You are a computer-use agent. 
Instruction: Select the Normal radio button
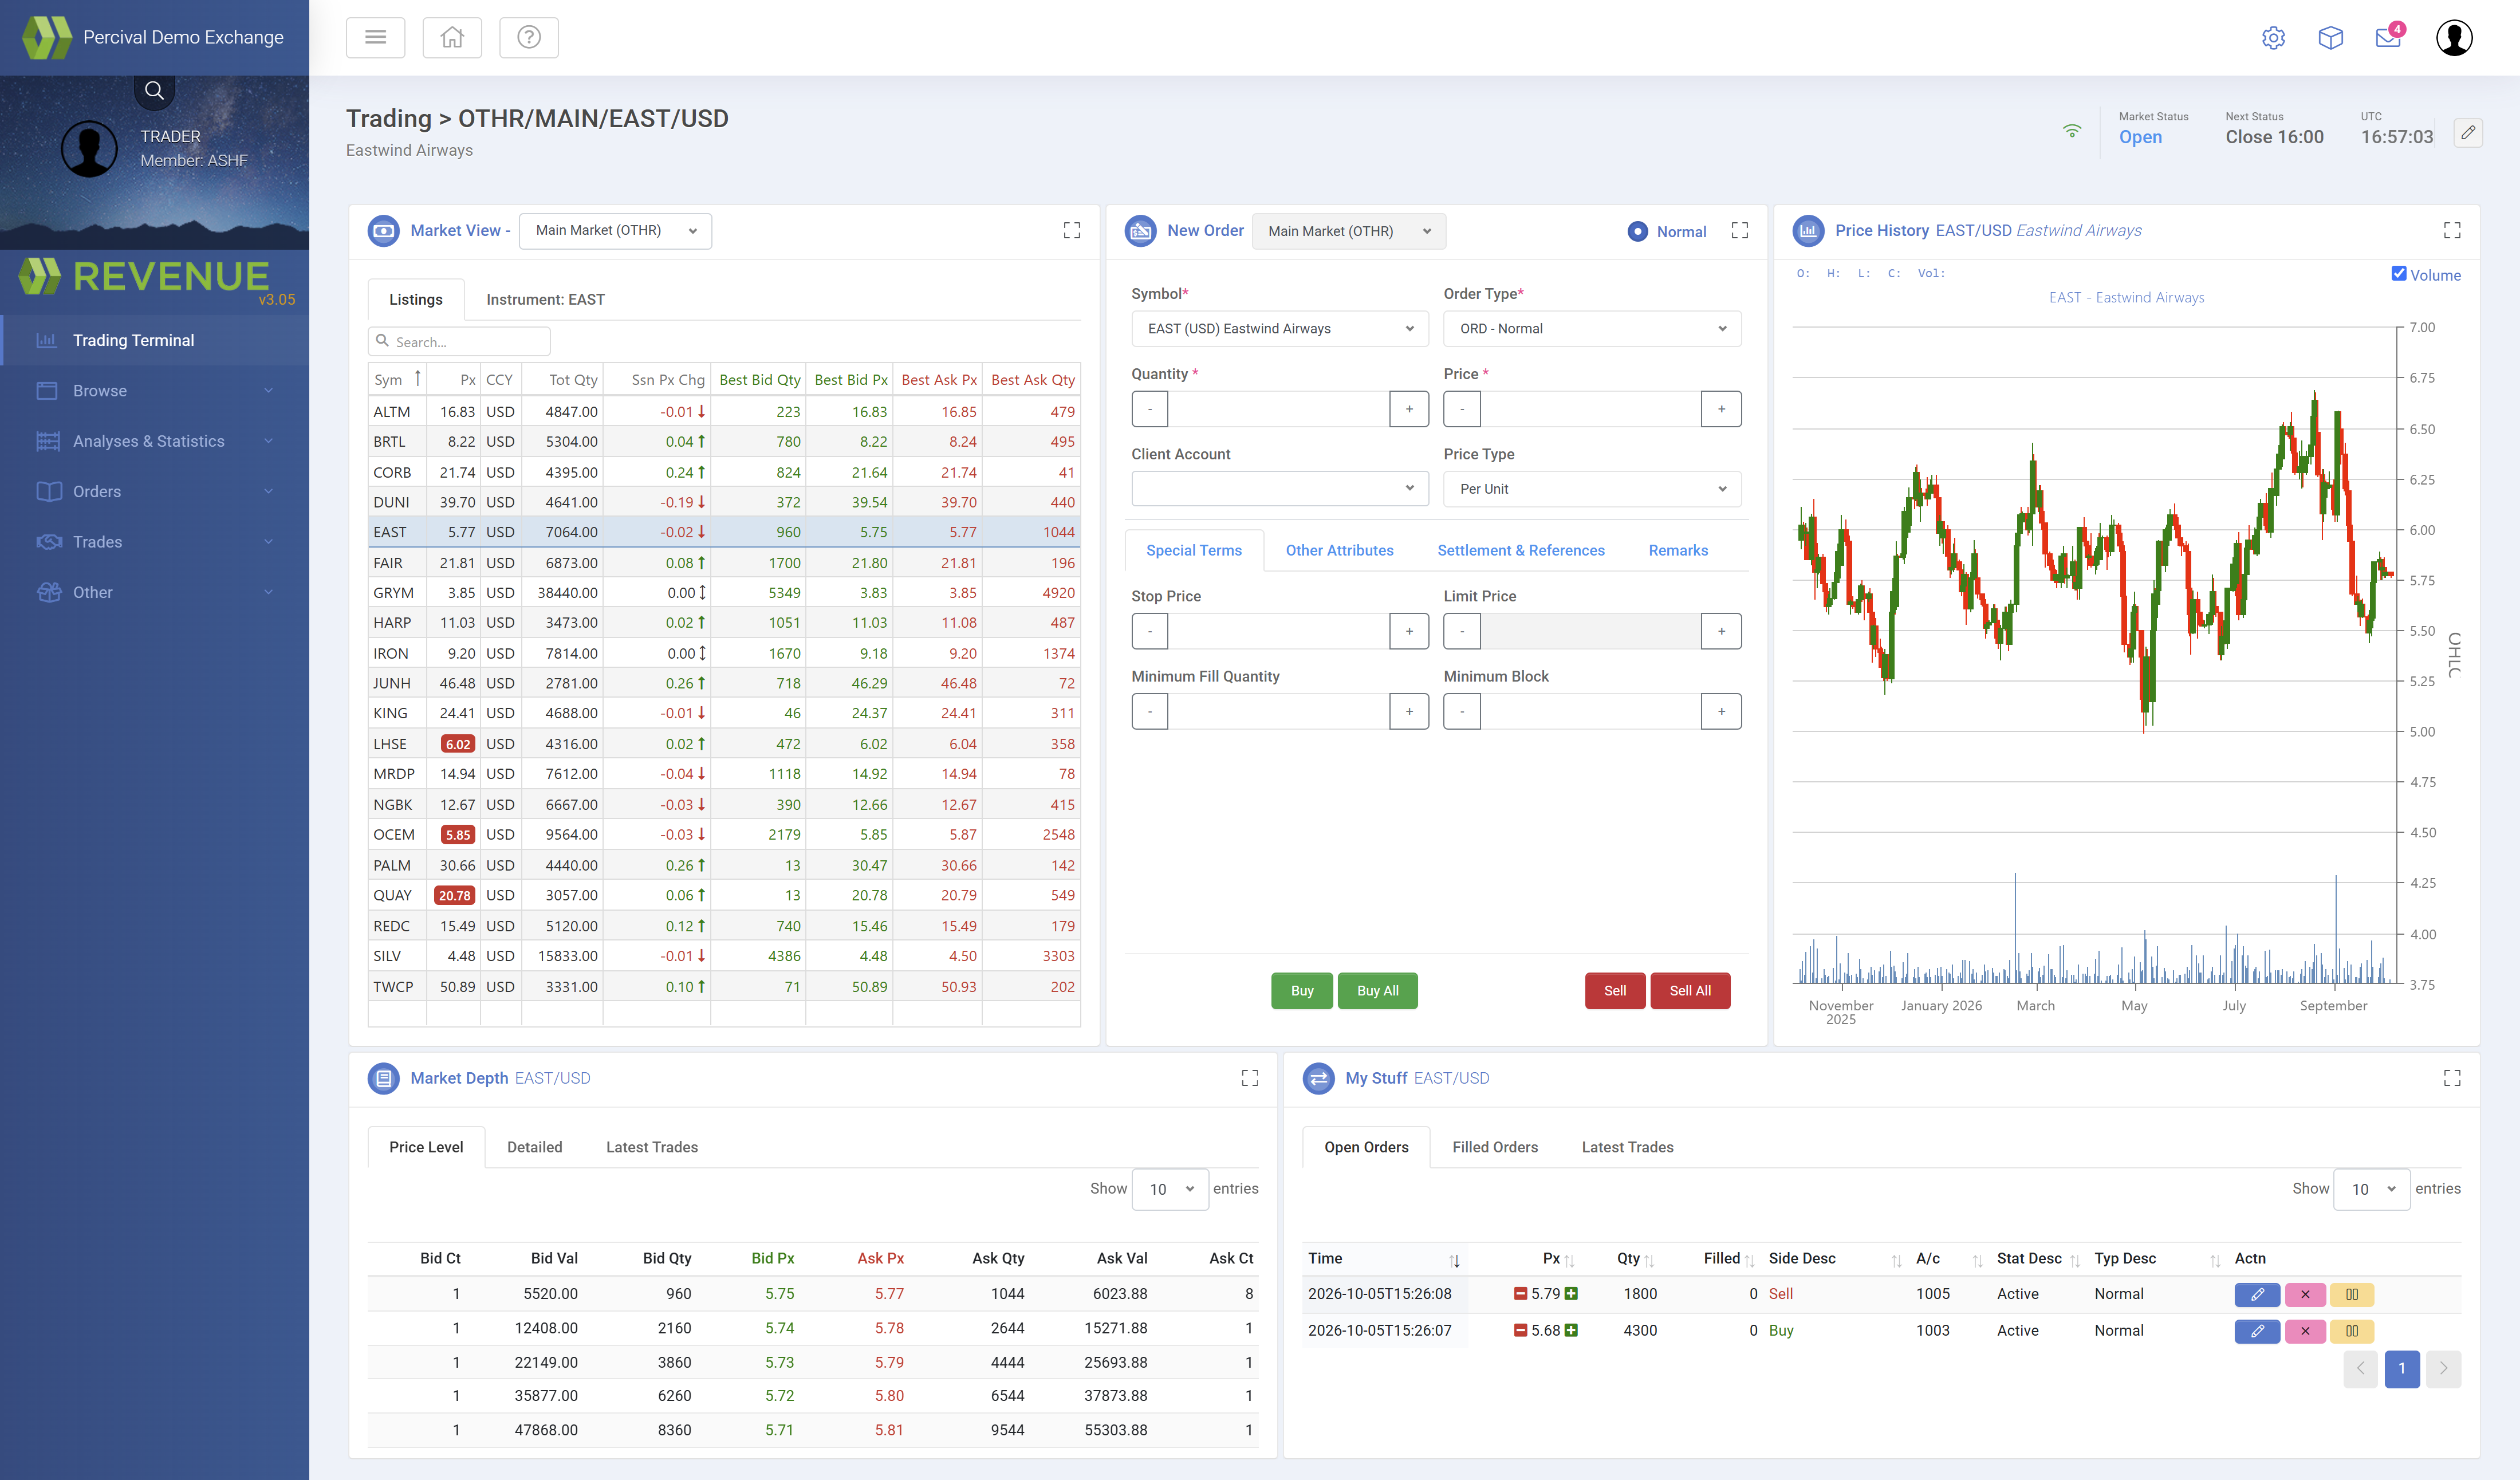(x=1637, y=232)
